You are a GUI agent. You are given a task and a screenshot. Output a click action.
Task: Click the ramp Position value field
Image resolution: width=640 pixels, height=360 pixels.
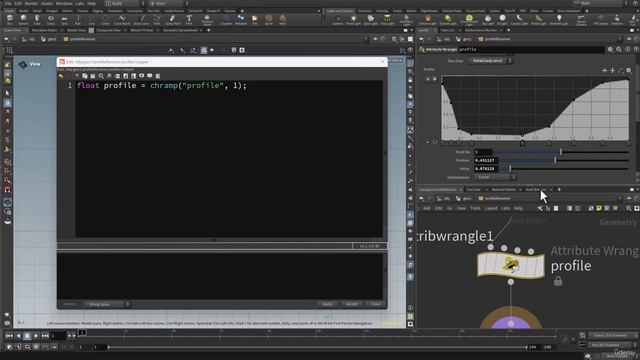click(485, 160)
